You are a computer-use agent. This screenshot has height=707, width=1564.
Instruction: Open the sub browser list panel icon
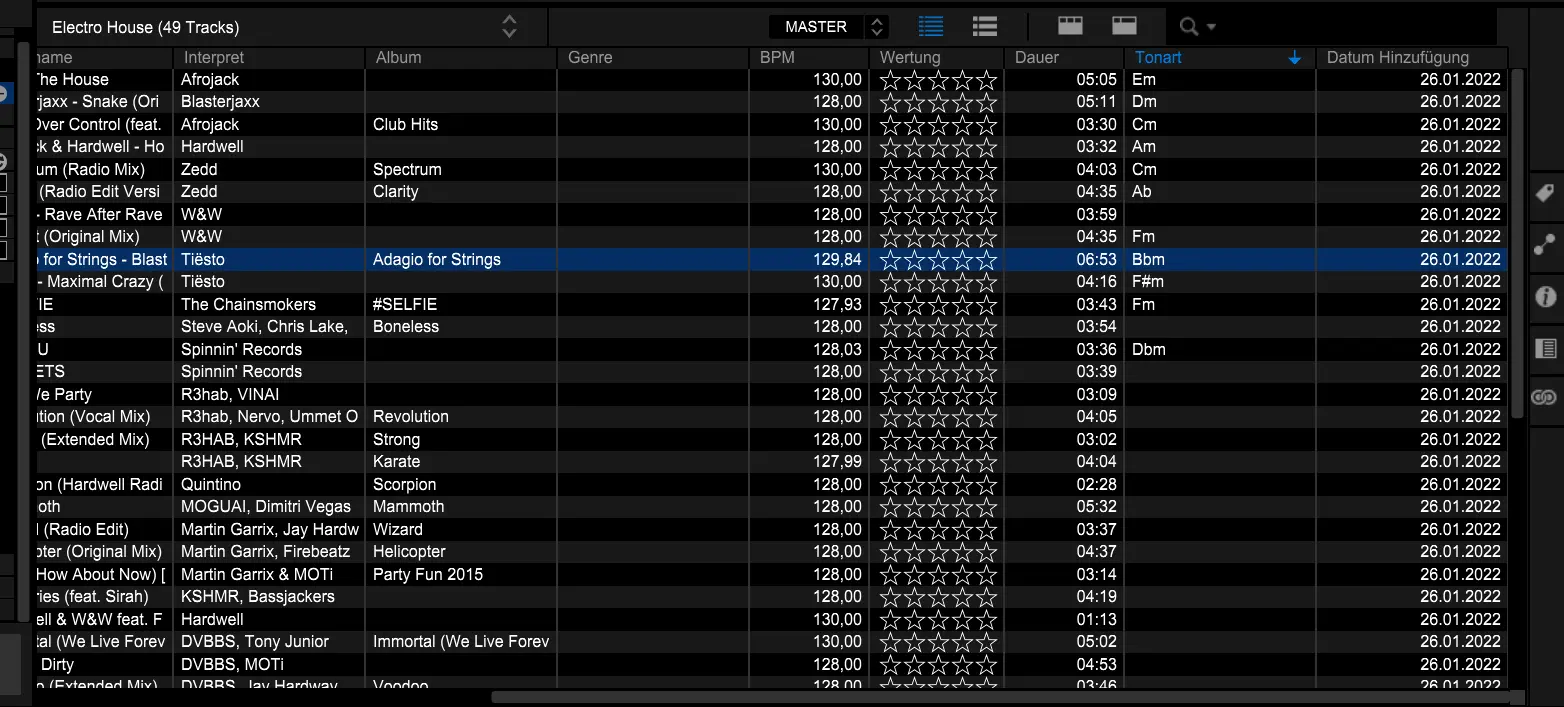1544,348
